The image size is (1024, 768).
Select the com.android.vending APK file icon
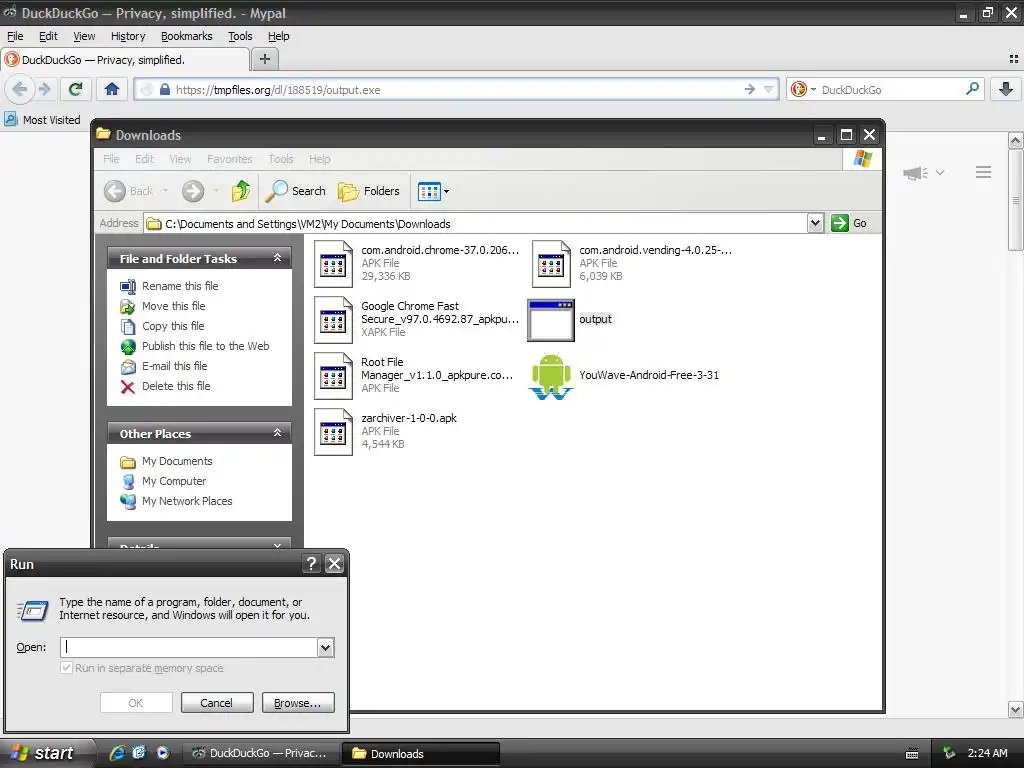pos(551,264)
